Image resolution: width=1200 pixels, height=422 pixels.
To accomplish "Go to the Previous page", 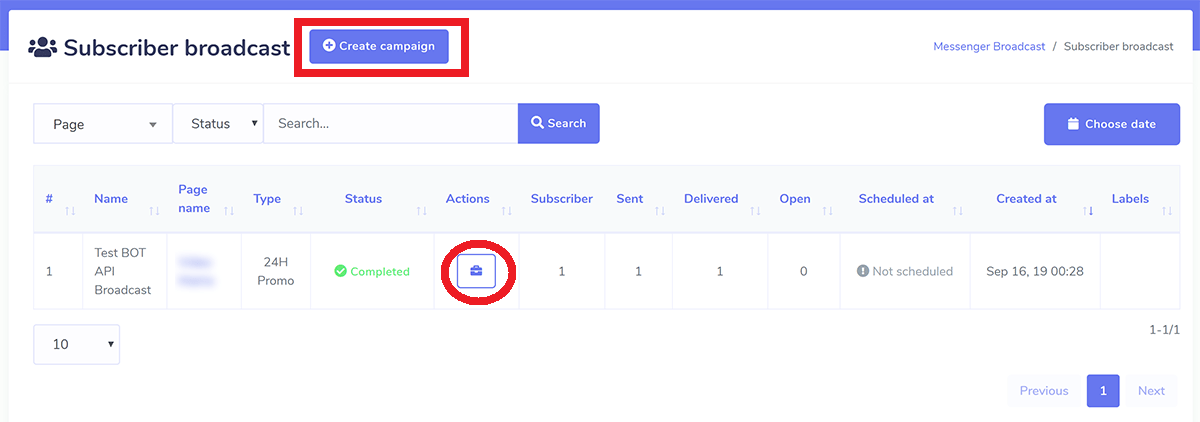I will [1044, 391].
